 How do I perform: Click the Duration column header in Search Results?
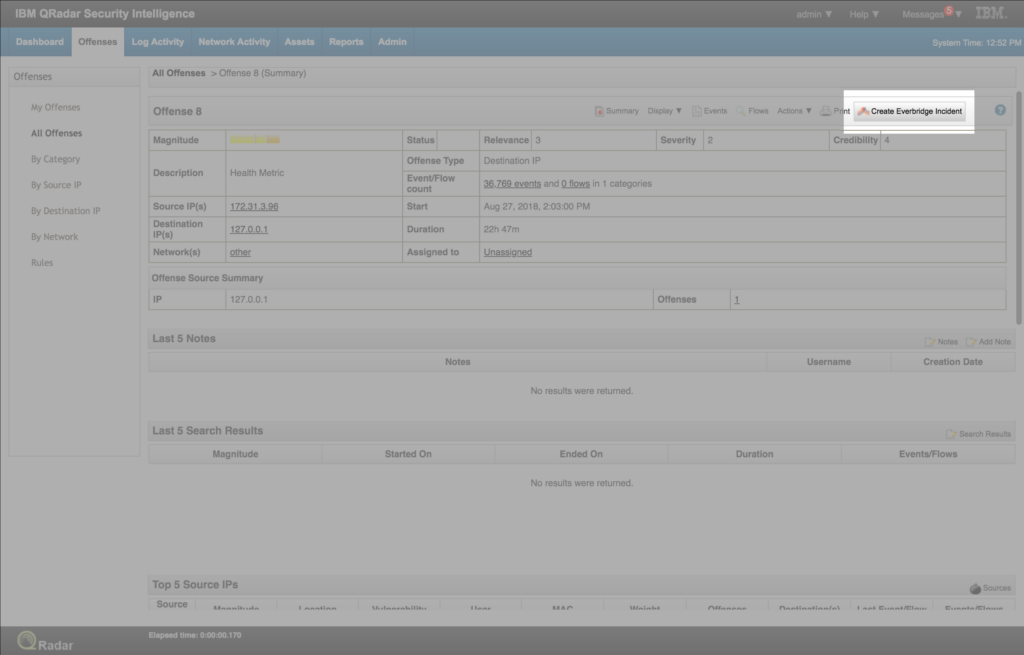(x=754, y=454)
